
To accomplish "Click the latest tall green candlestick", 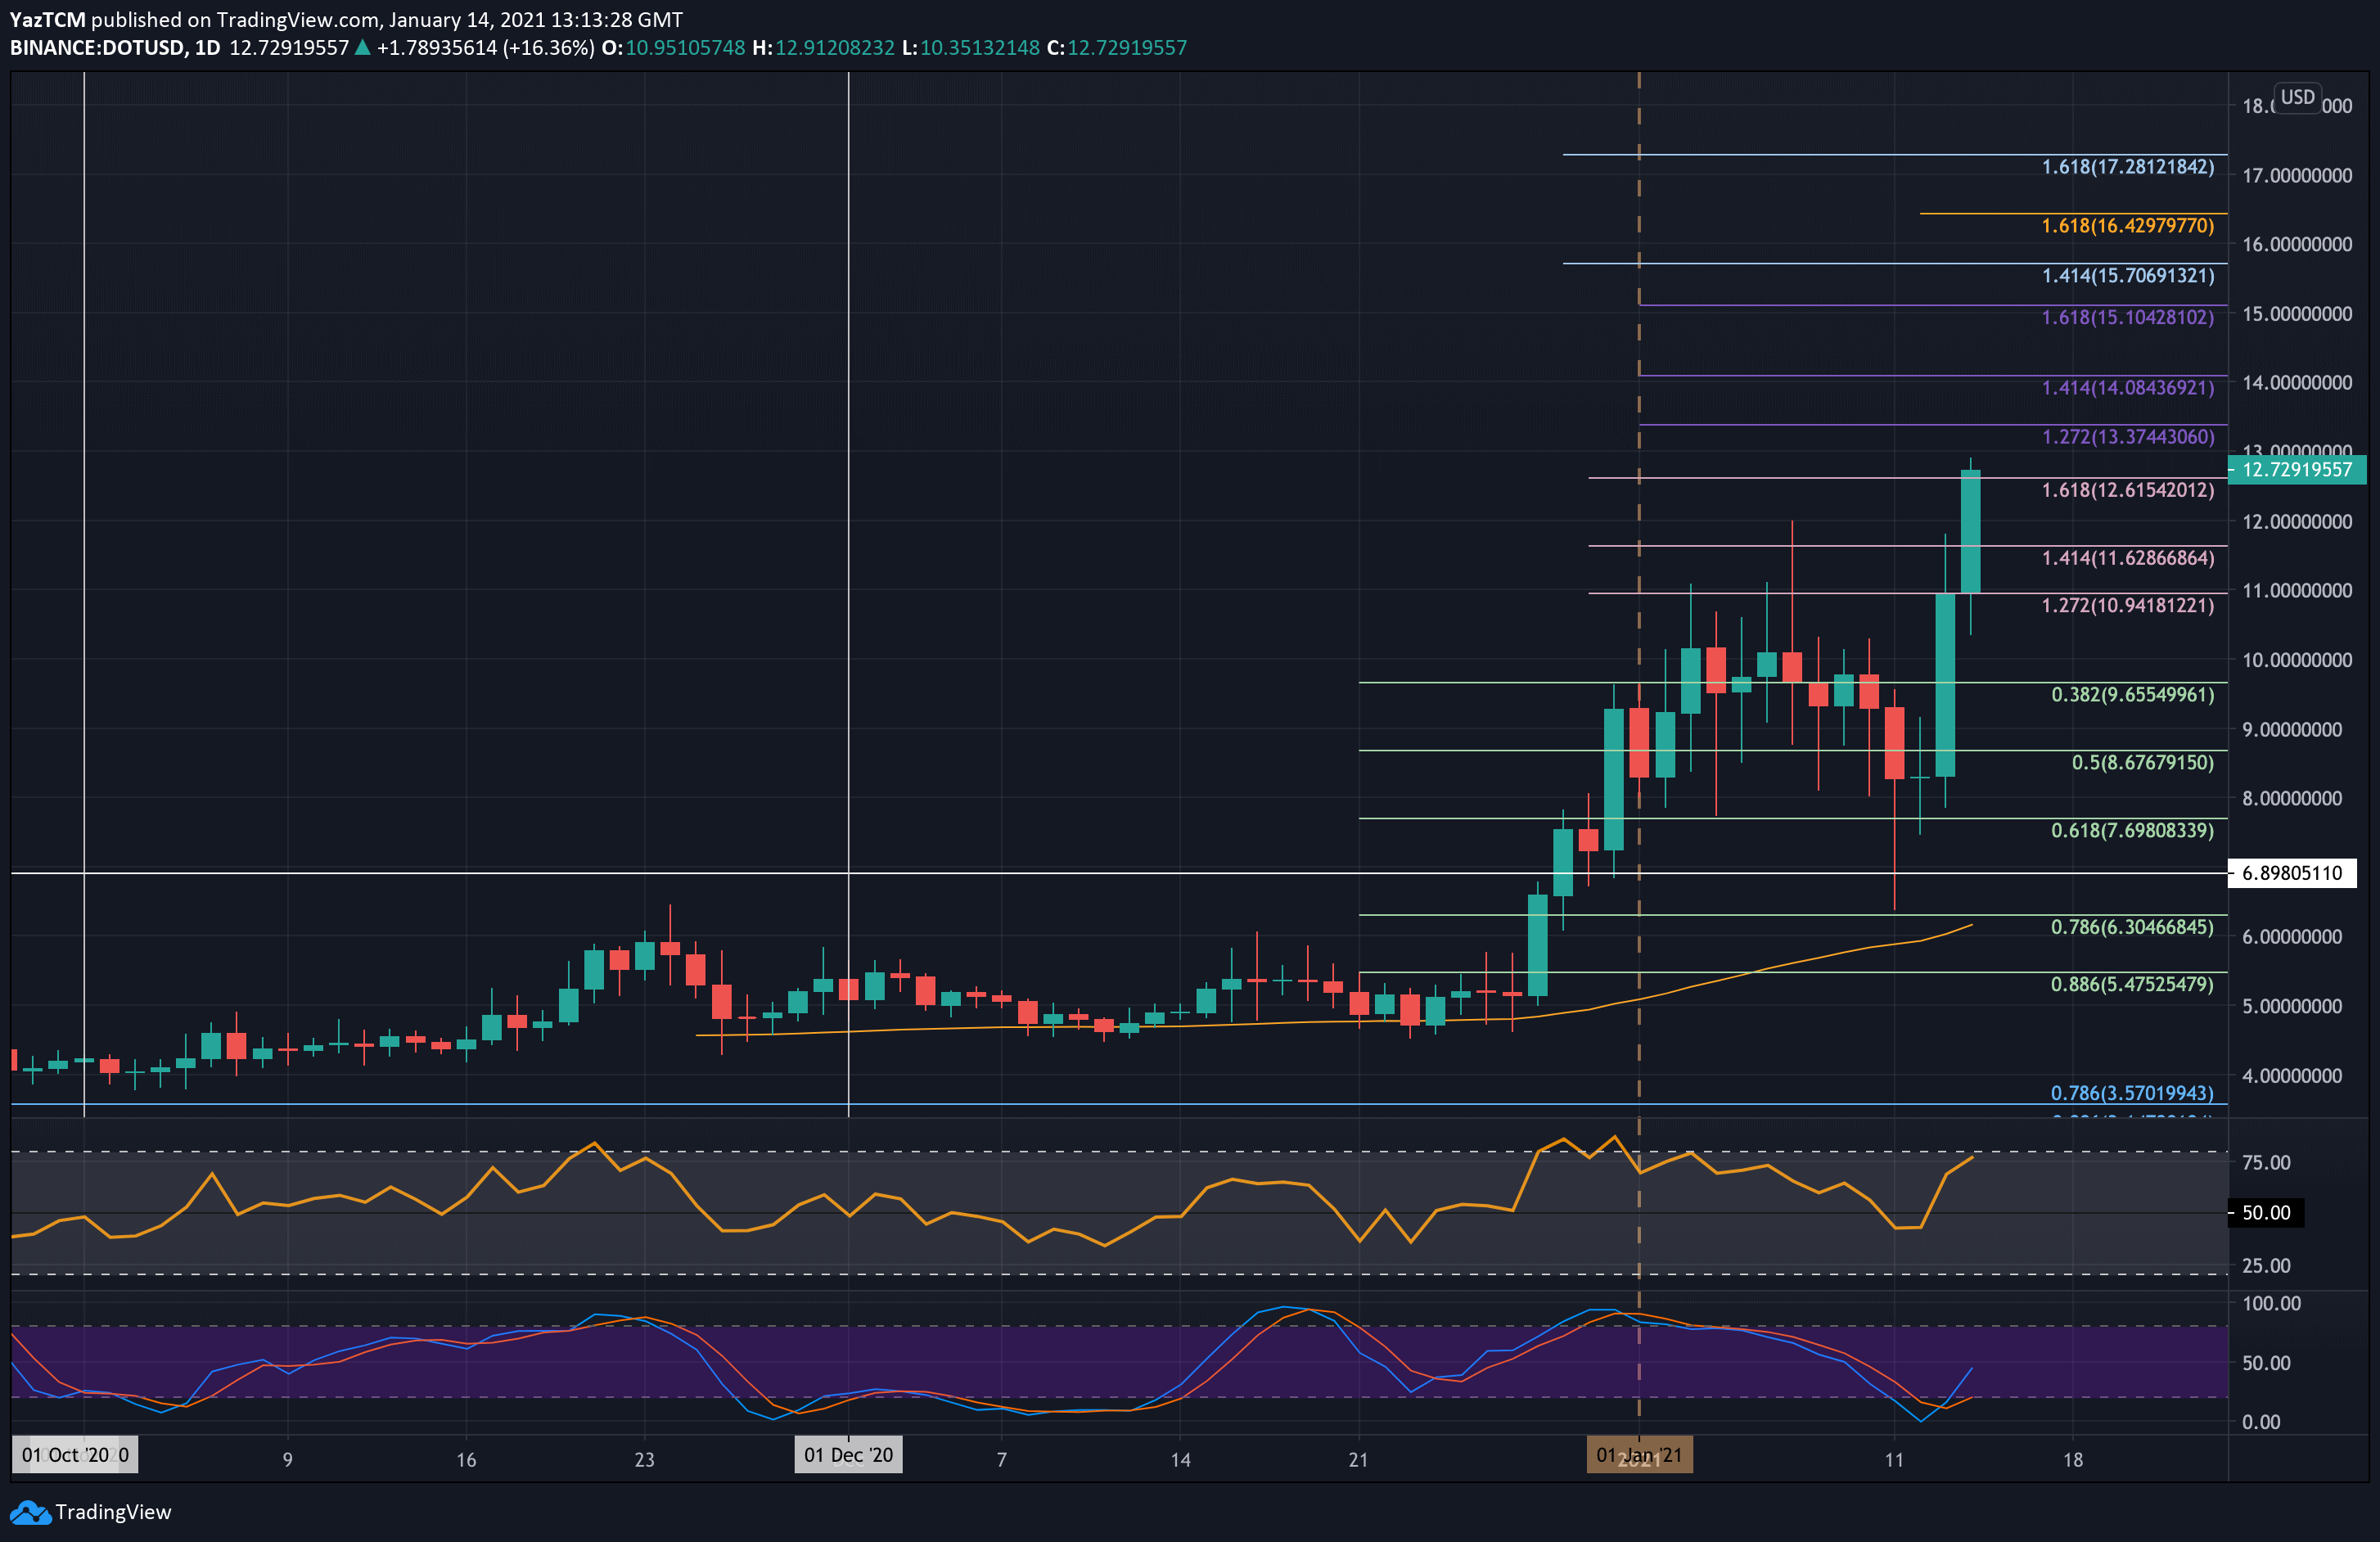I will pyautogui.click(x=1970, y=531).
